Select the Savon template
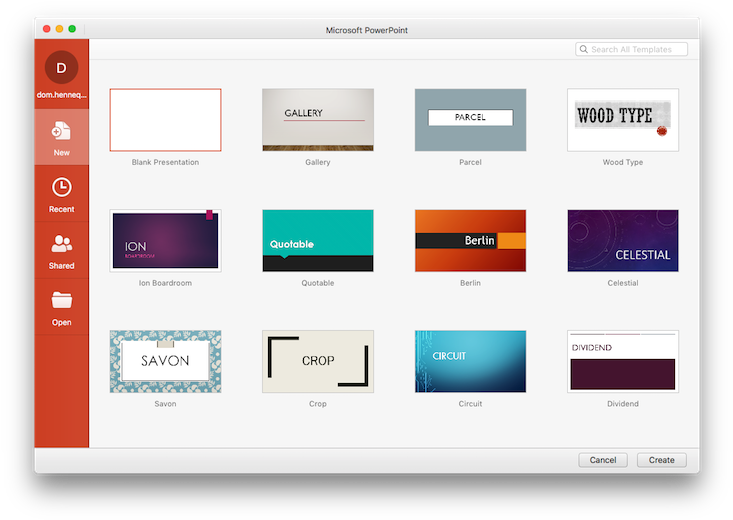This screenshot has height=520, width=733. click(165, 361)
